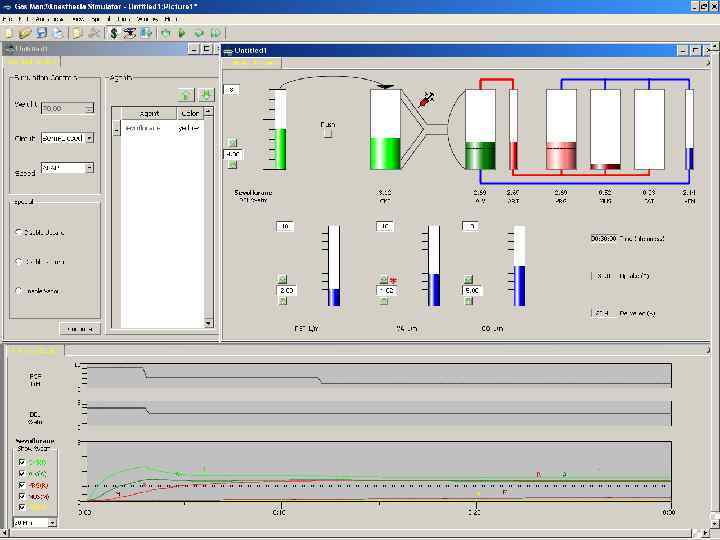Click the Open folder toolbar icon

pos(25,33)
